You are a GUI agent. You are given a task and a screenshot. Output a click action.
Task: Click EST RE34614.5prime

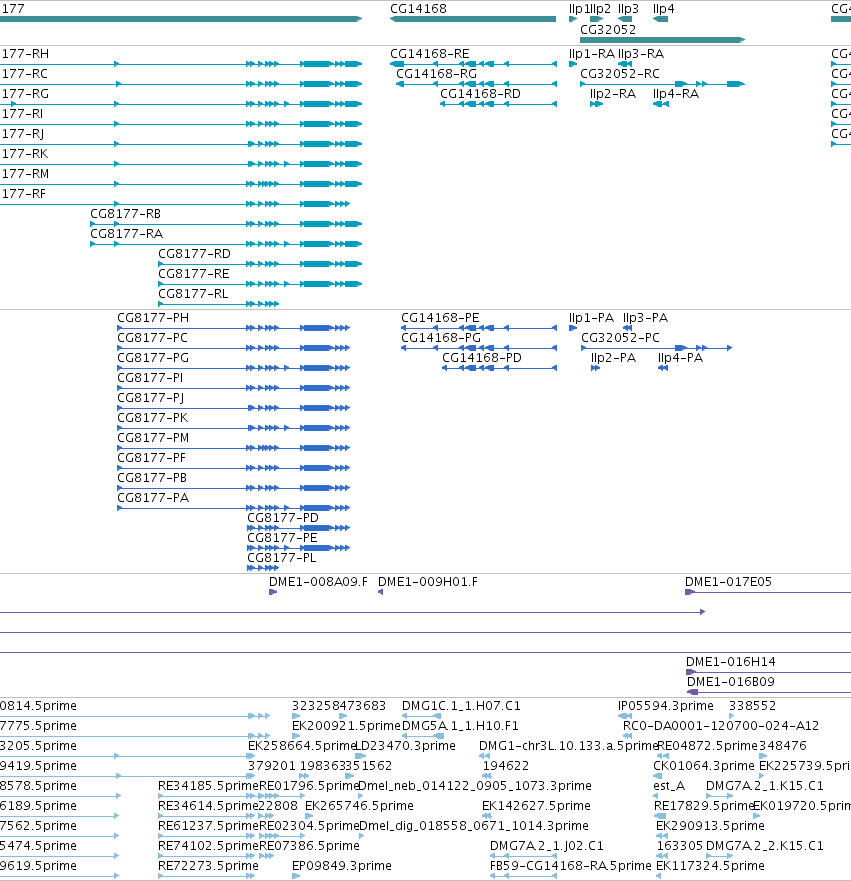208,806
